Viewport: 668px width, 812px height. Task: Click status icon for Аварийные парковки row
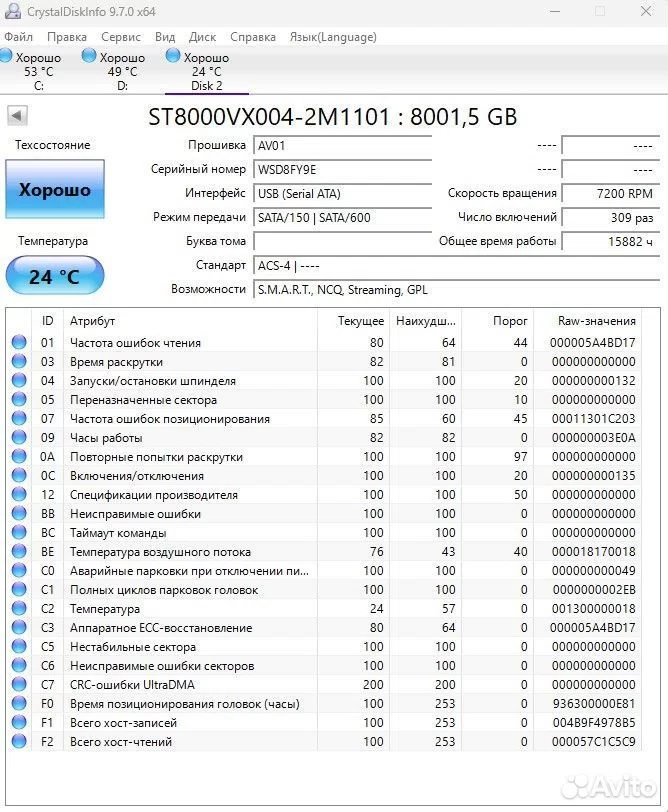19,571
